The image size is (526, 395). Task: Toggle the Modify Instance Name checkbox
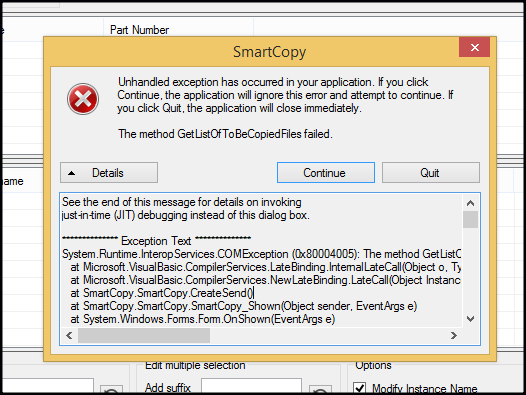coord(360,388)
